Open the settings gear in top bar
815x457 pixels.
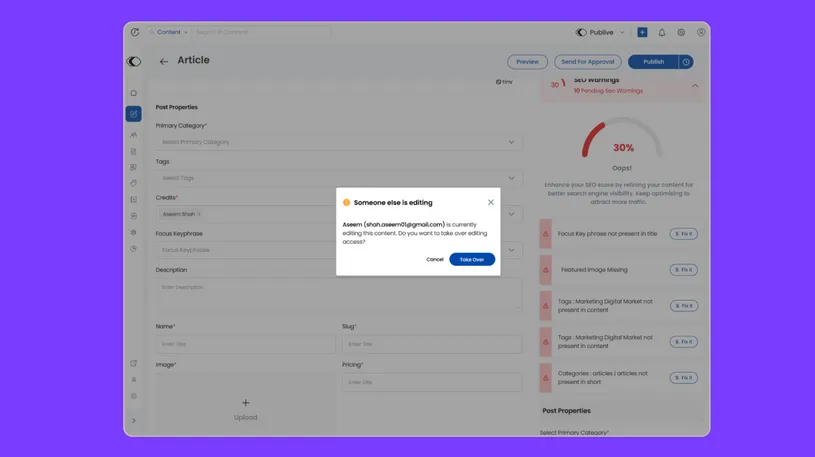pos(681,32)
